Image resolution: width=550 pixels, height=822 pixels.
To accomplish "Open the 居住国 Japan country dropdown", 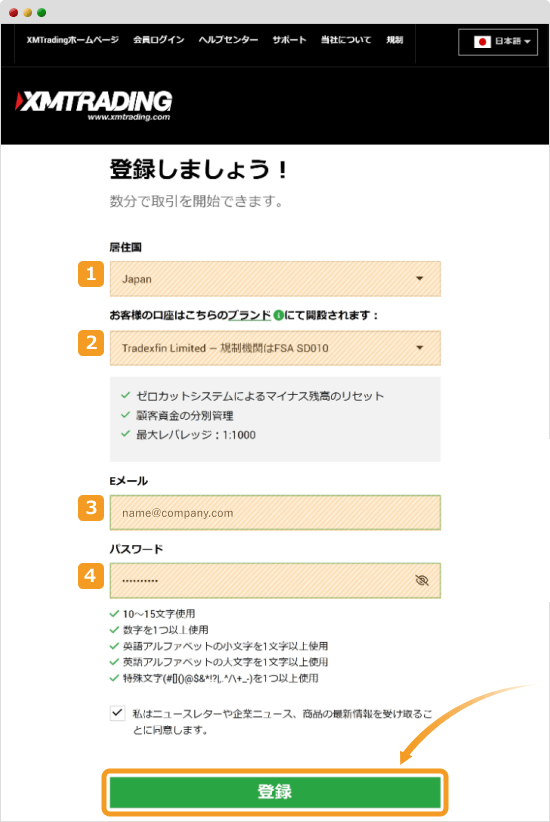I will 275,279.
